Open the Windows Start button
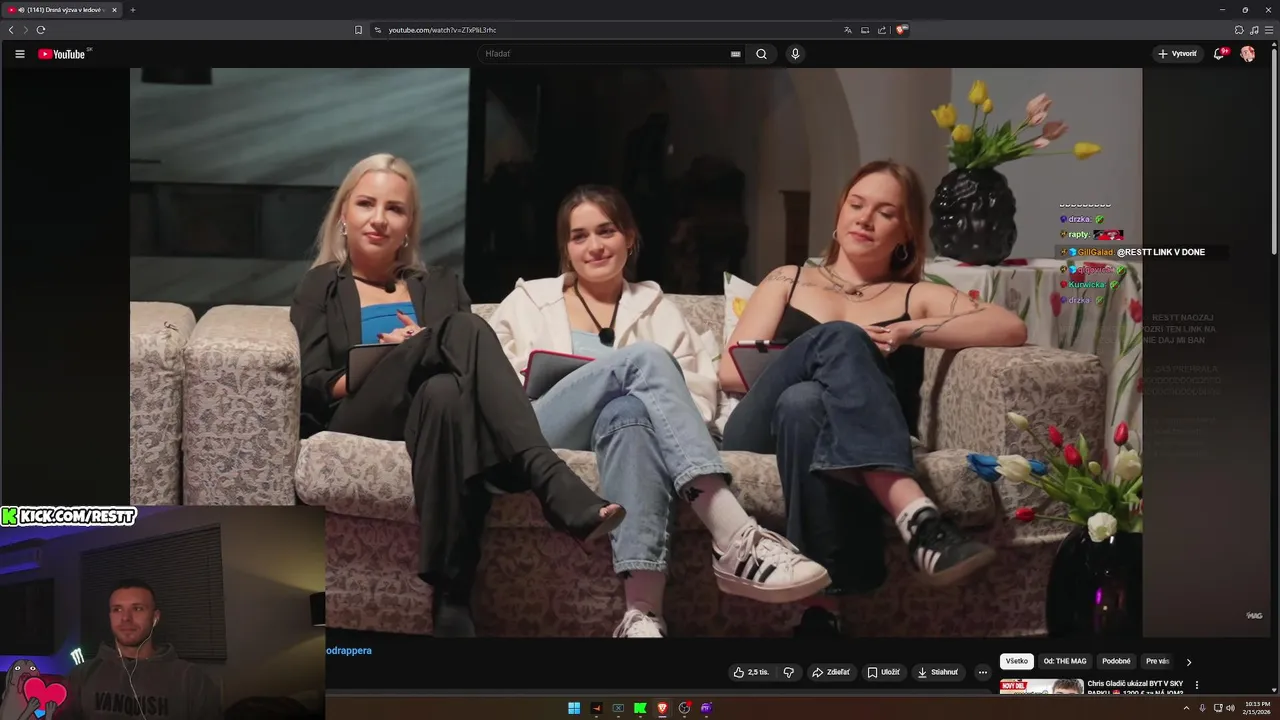The image size is (1280, 720). (574, 708)
